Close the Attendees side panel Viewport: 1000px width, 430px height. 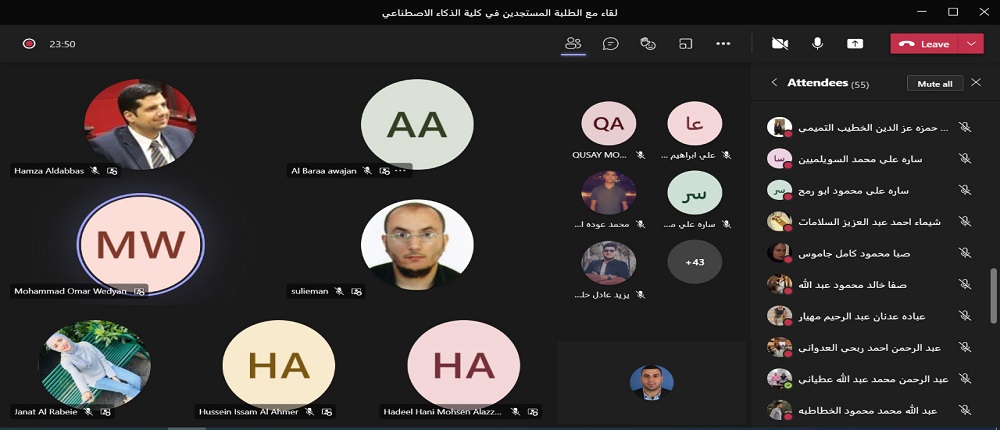point(975,82)
